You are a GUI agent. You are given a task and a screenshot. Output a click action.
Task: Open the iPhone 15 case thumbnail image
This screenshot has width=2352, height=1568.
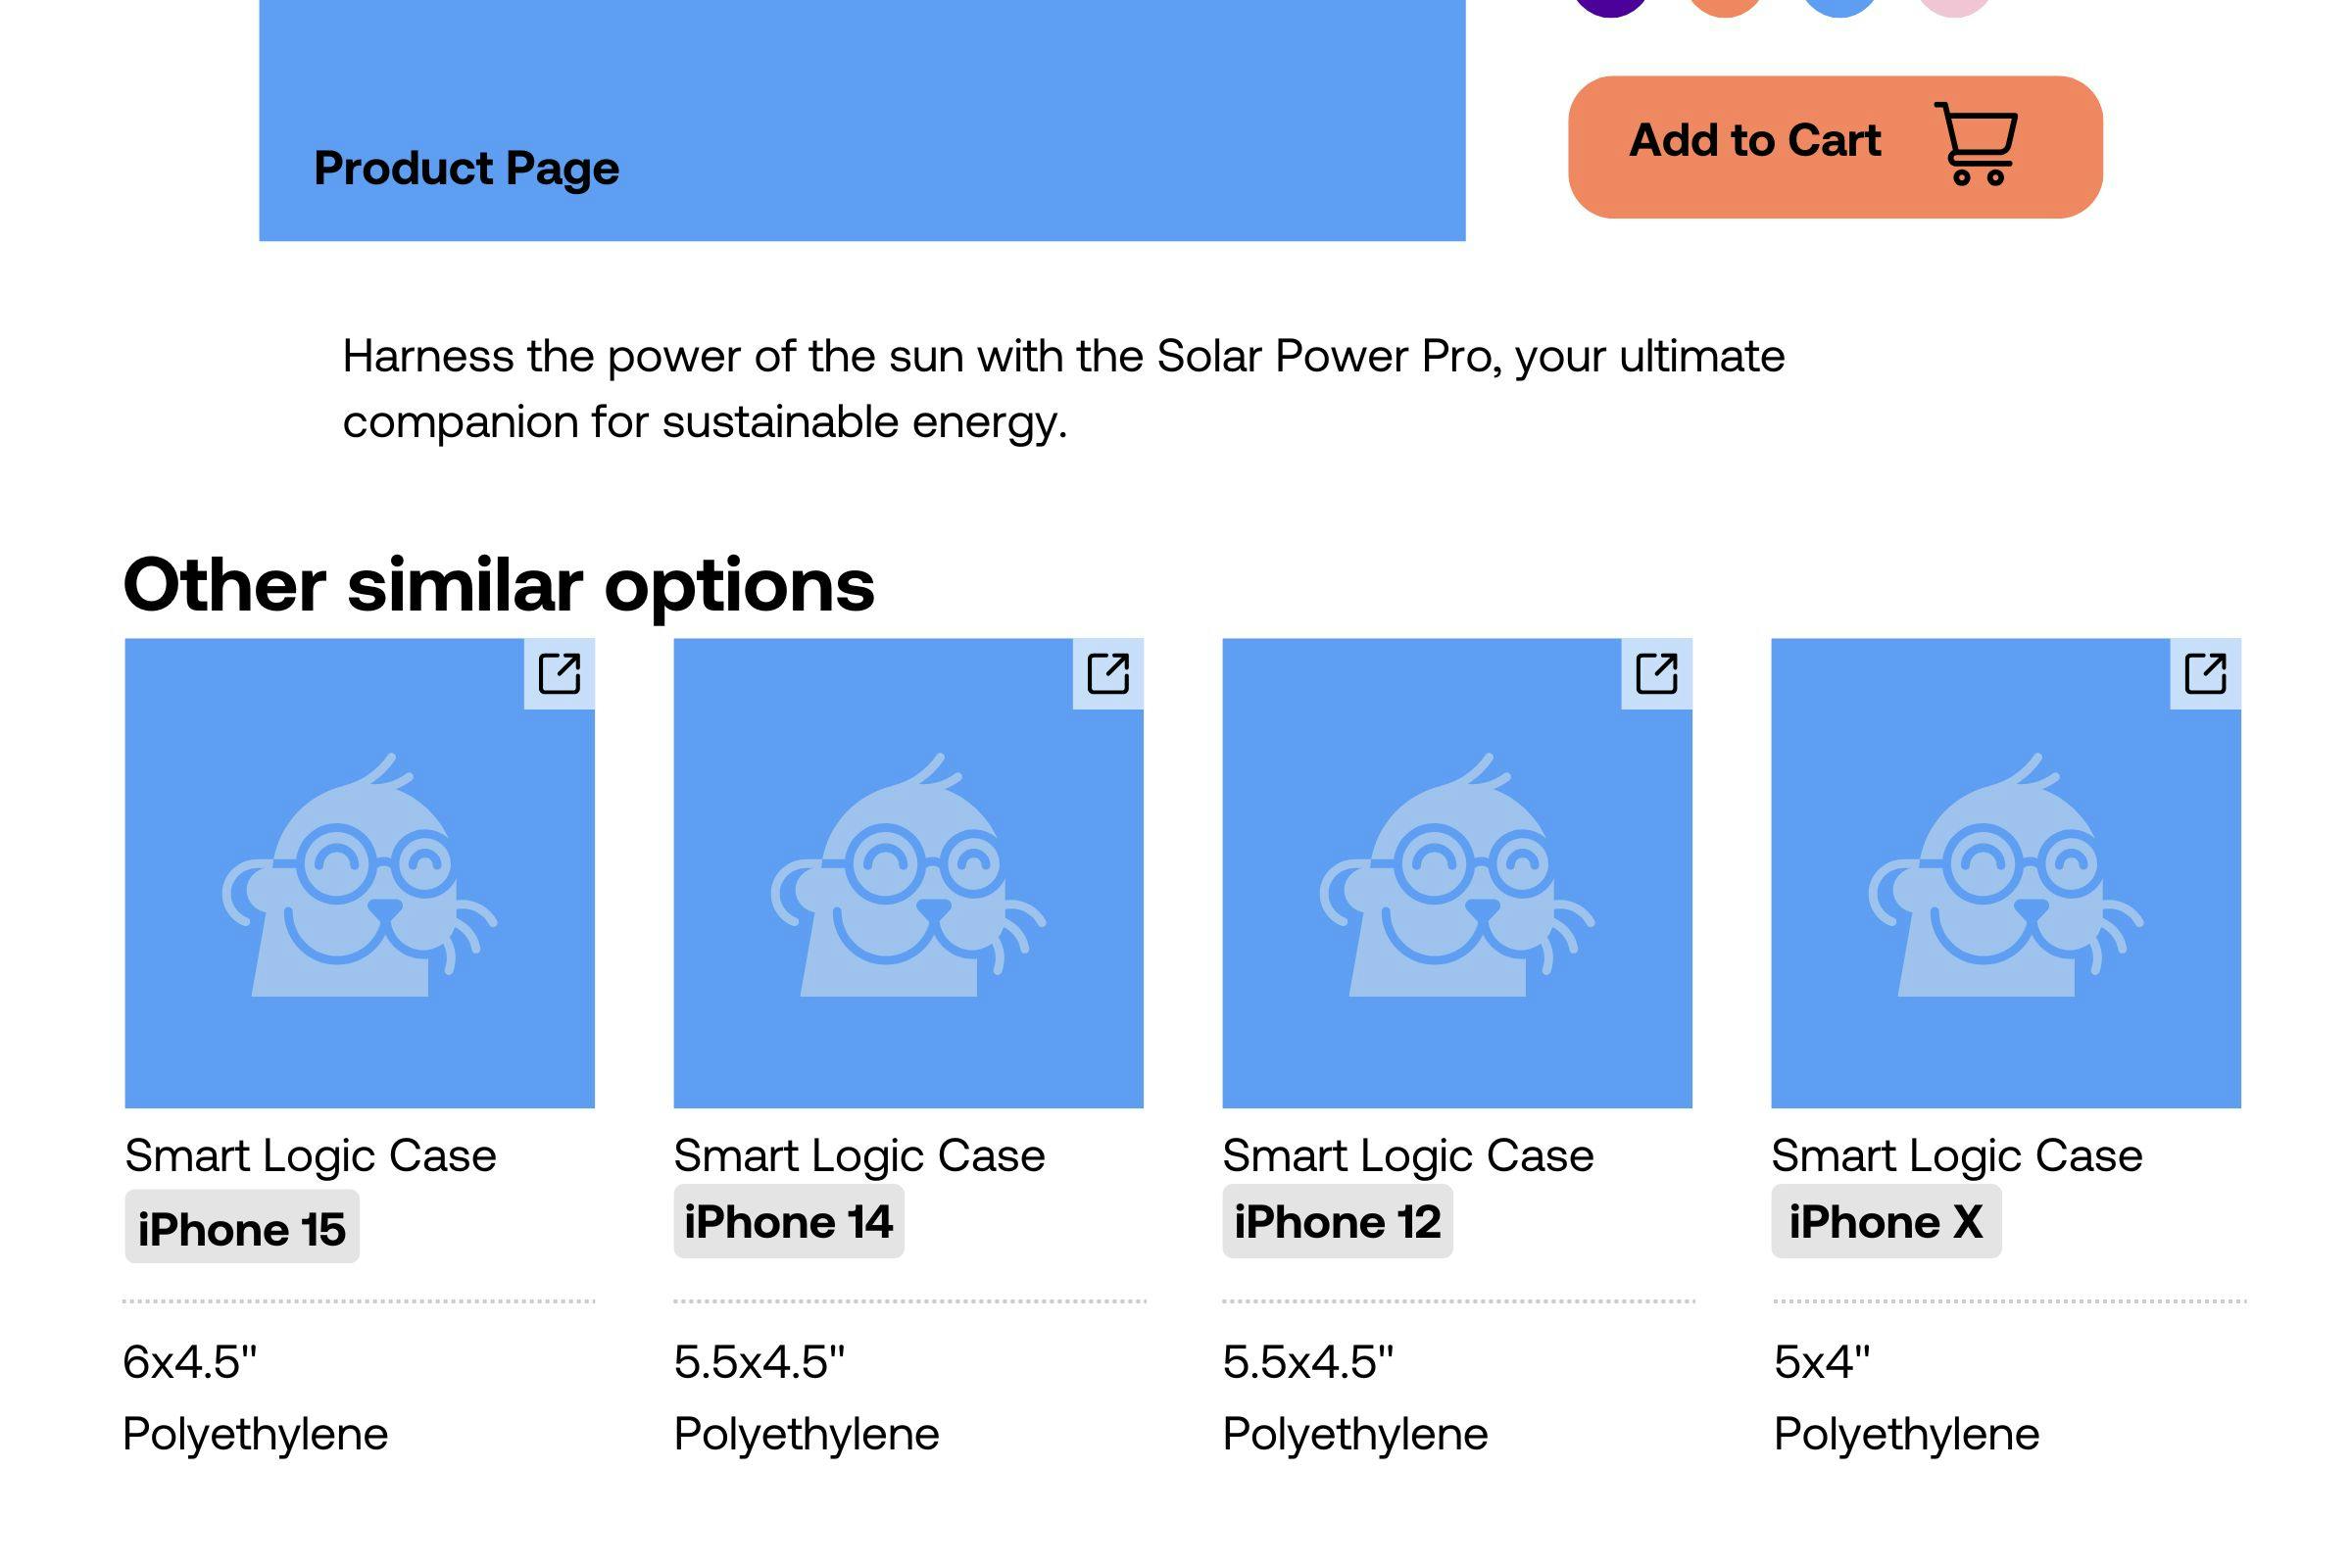[x=360, y=873]
